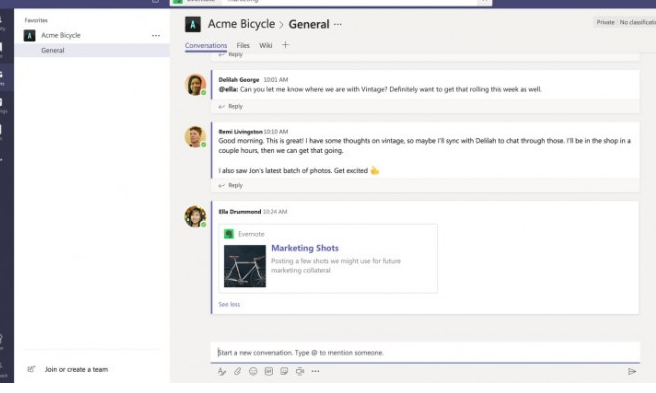656x393 pixels.
Task: Click the Ella Drummond sender name
Action: 240,212
